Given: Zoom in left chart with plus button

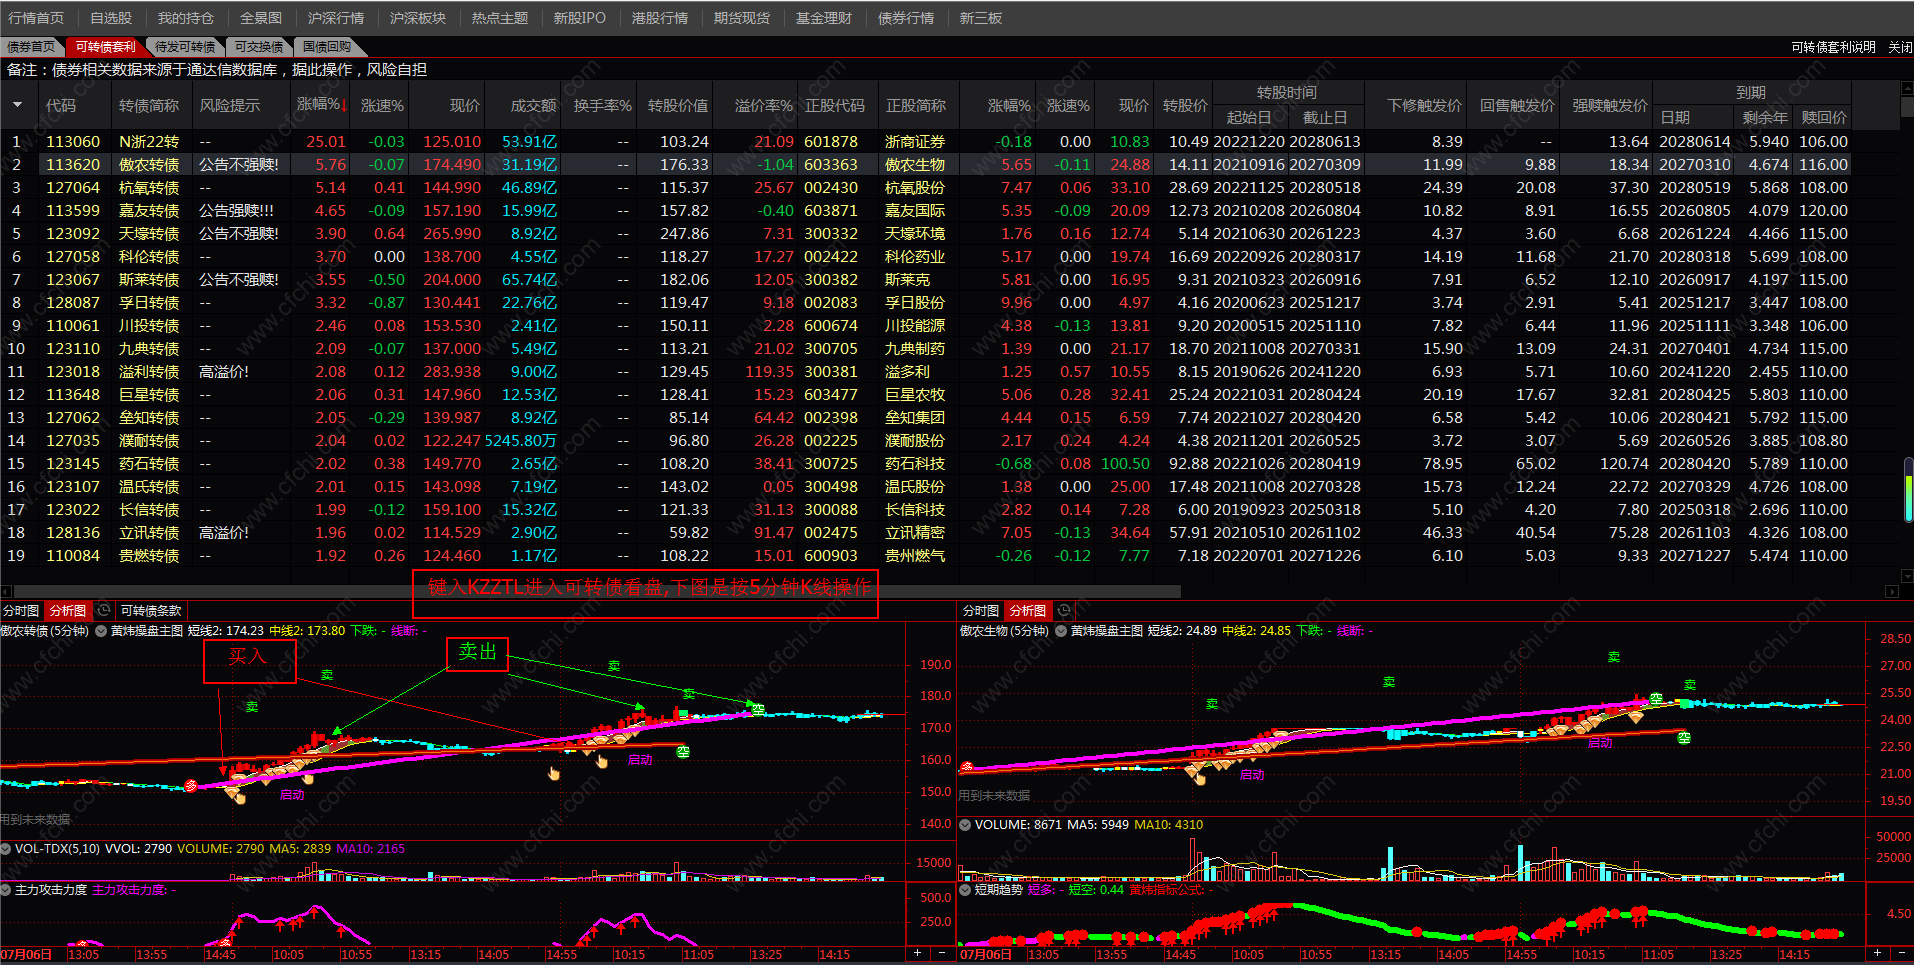Looking at the screenshot, I should point(918,953).
